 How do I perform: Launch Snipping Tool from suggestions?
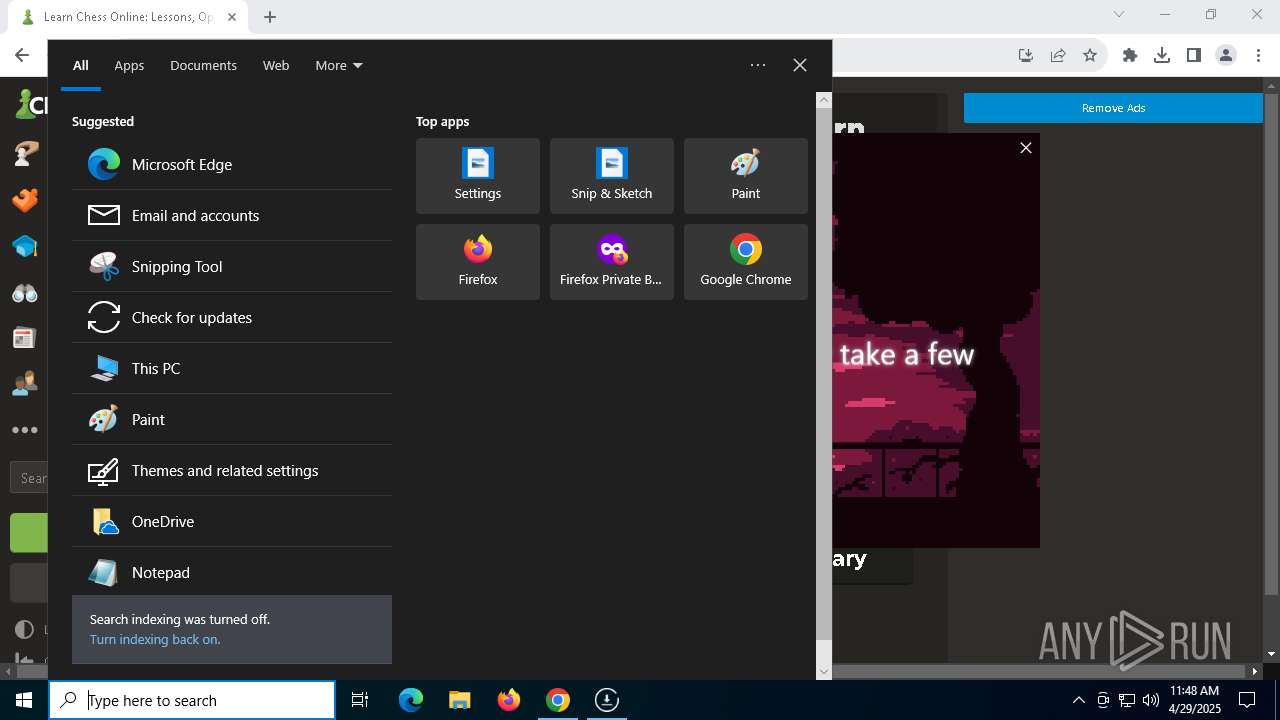232,266
